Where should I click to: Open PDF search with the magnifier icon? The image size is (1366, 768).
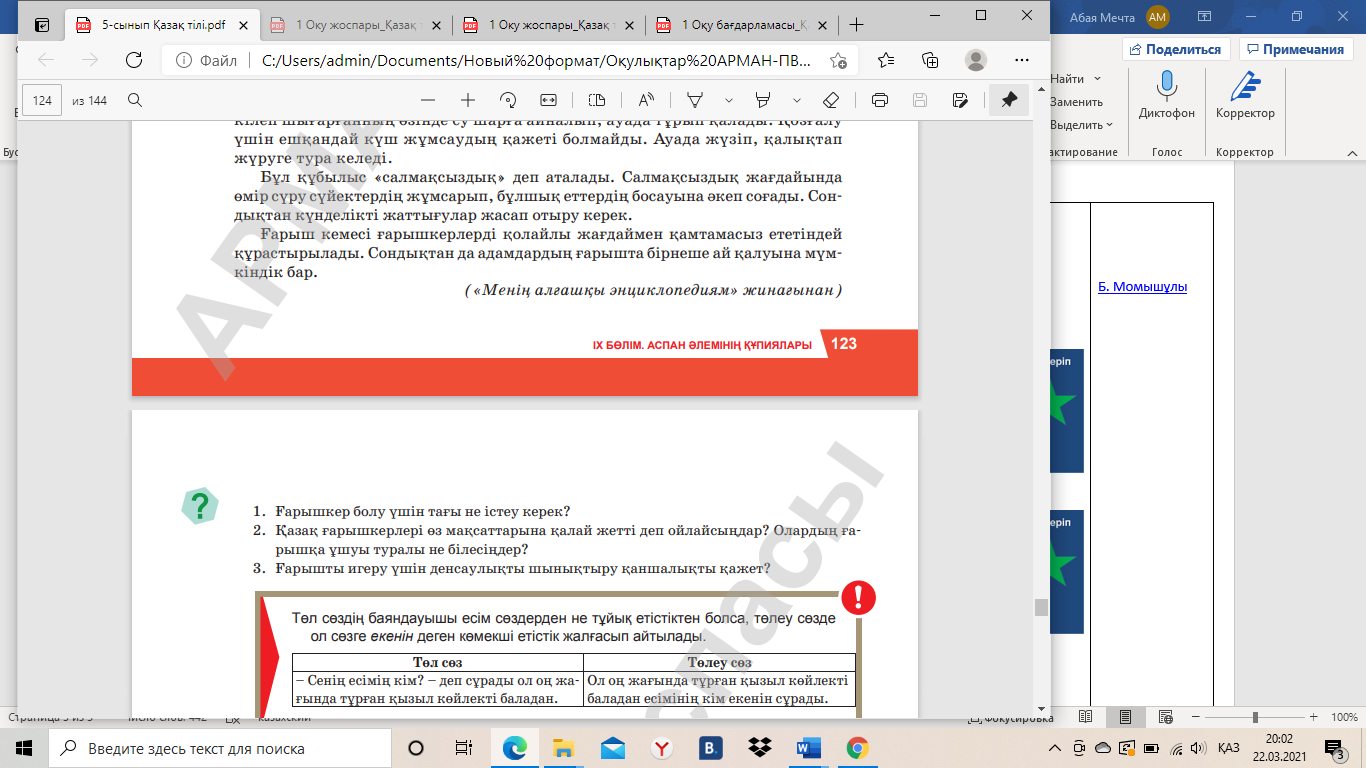(135, 100)
